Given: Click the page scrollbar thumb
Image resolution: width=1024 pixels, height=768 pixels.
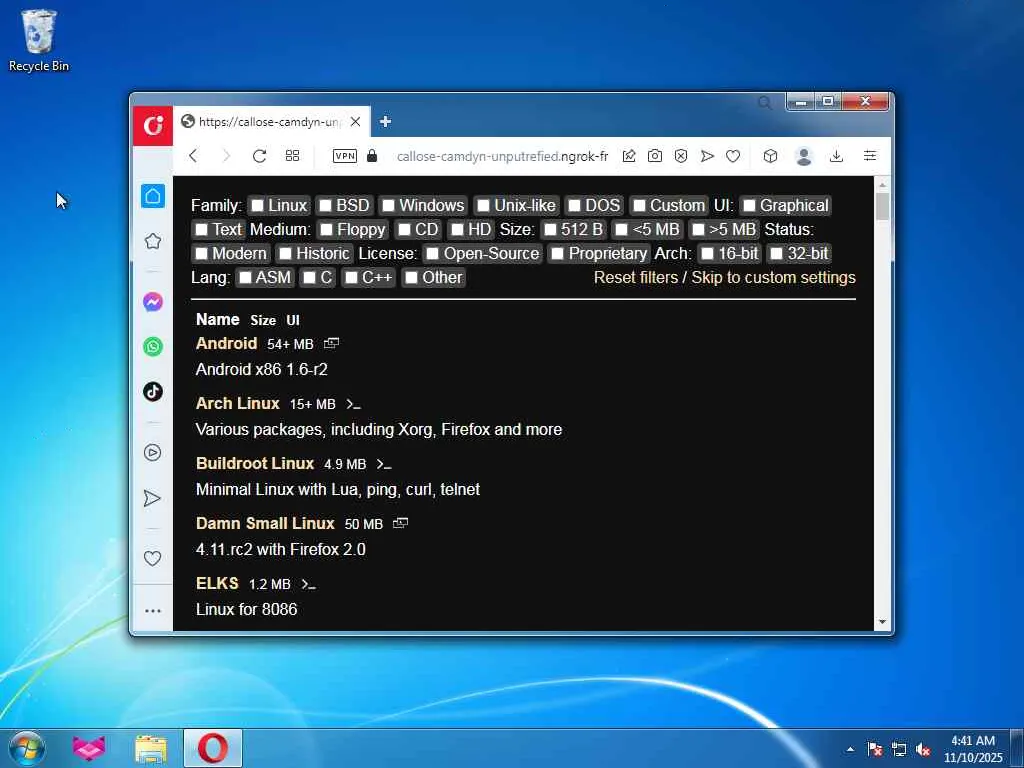Looking at the screenshot, I should (x=882, y=206).
